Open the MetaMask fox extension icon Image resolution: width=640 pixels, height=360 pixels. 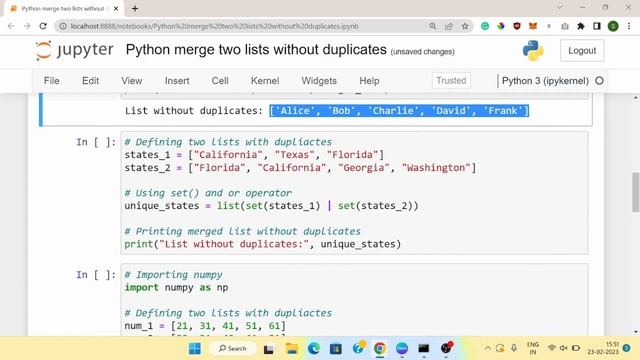(533, 26)
